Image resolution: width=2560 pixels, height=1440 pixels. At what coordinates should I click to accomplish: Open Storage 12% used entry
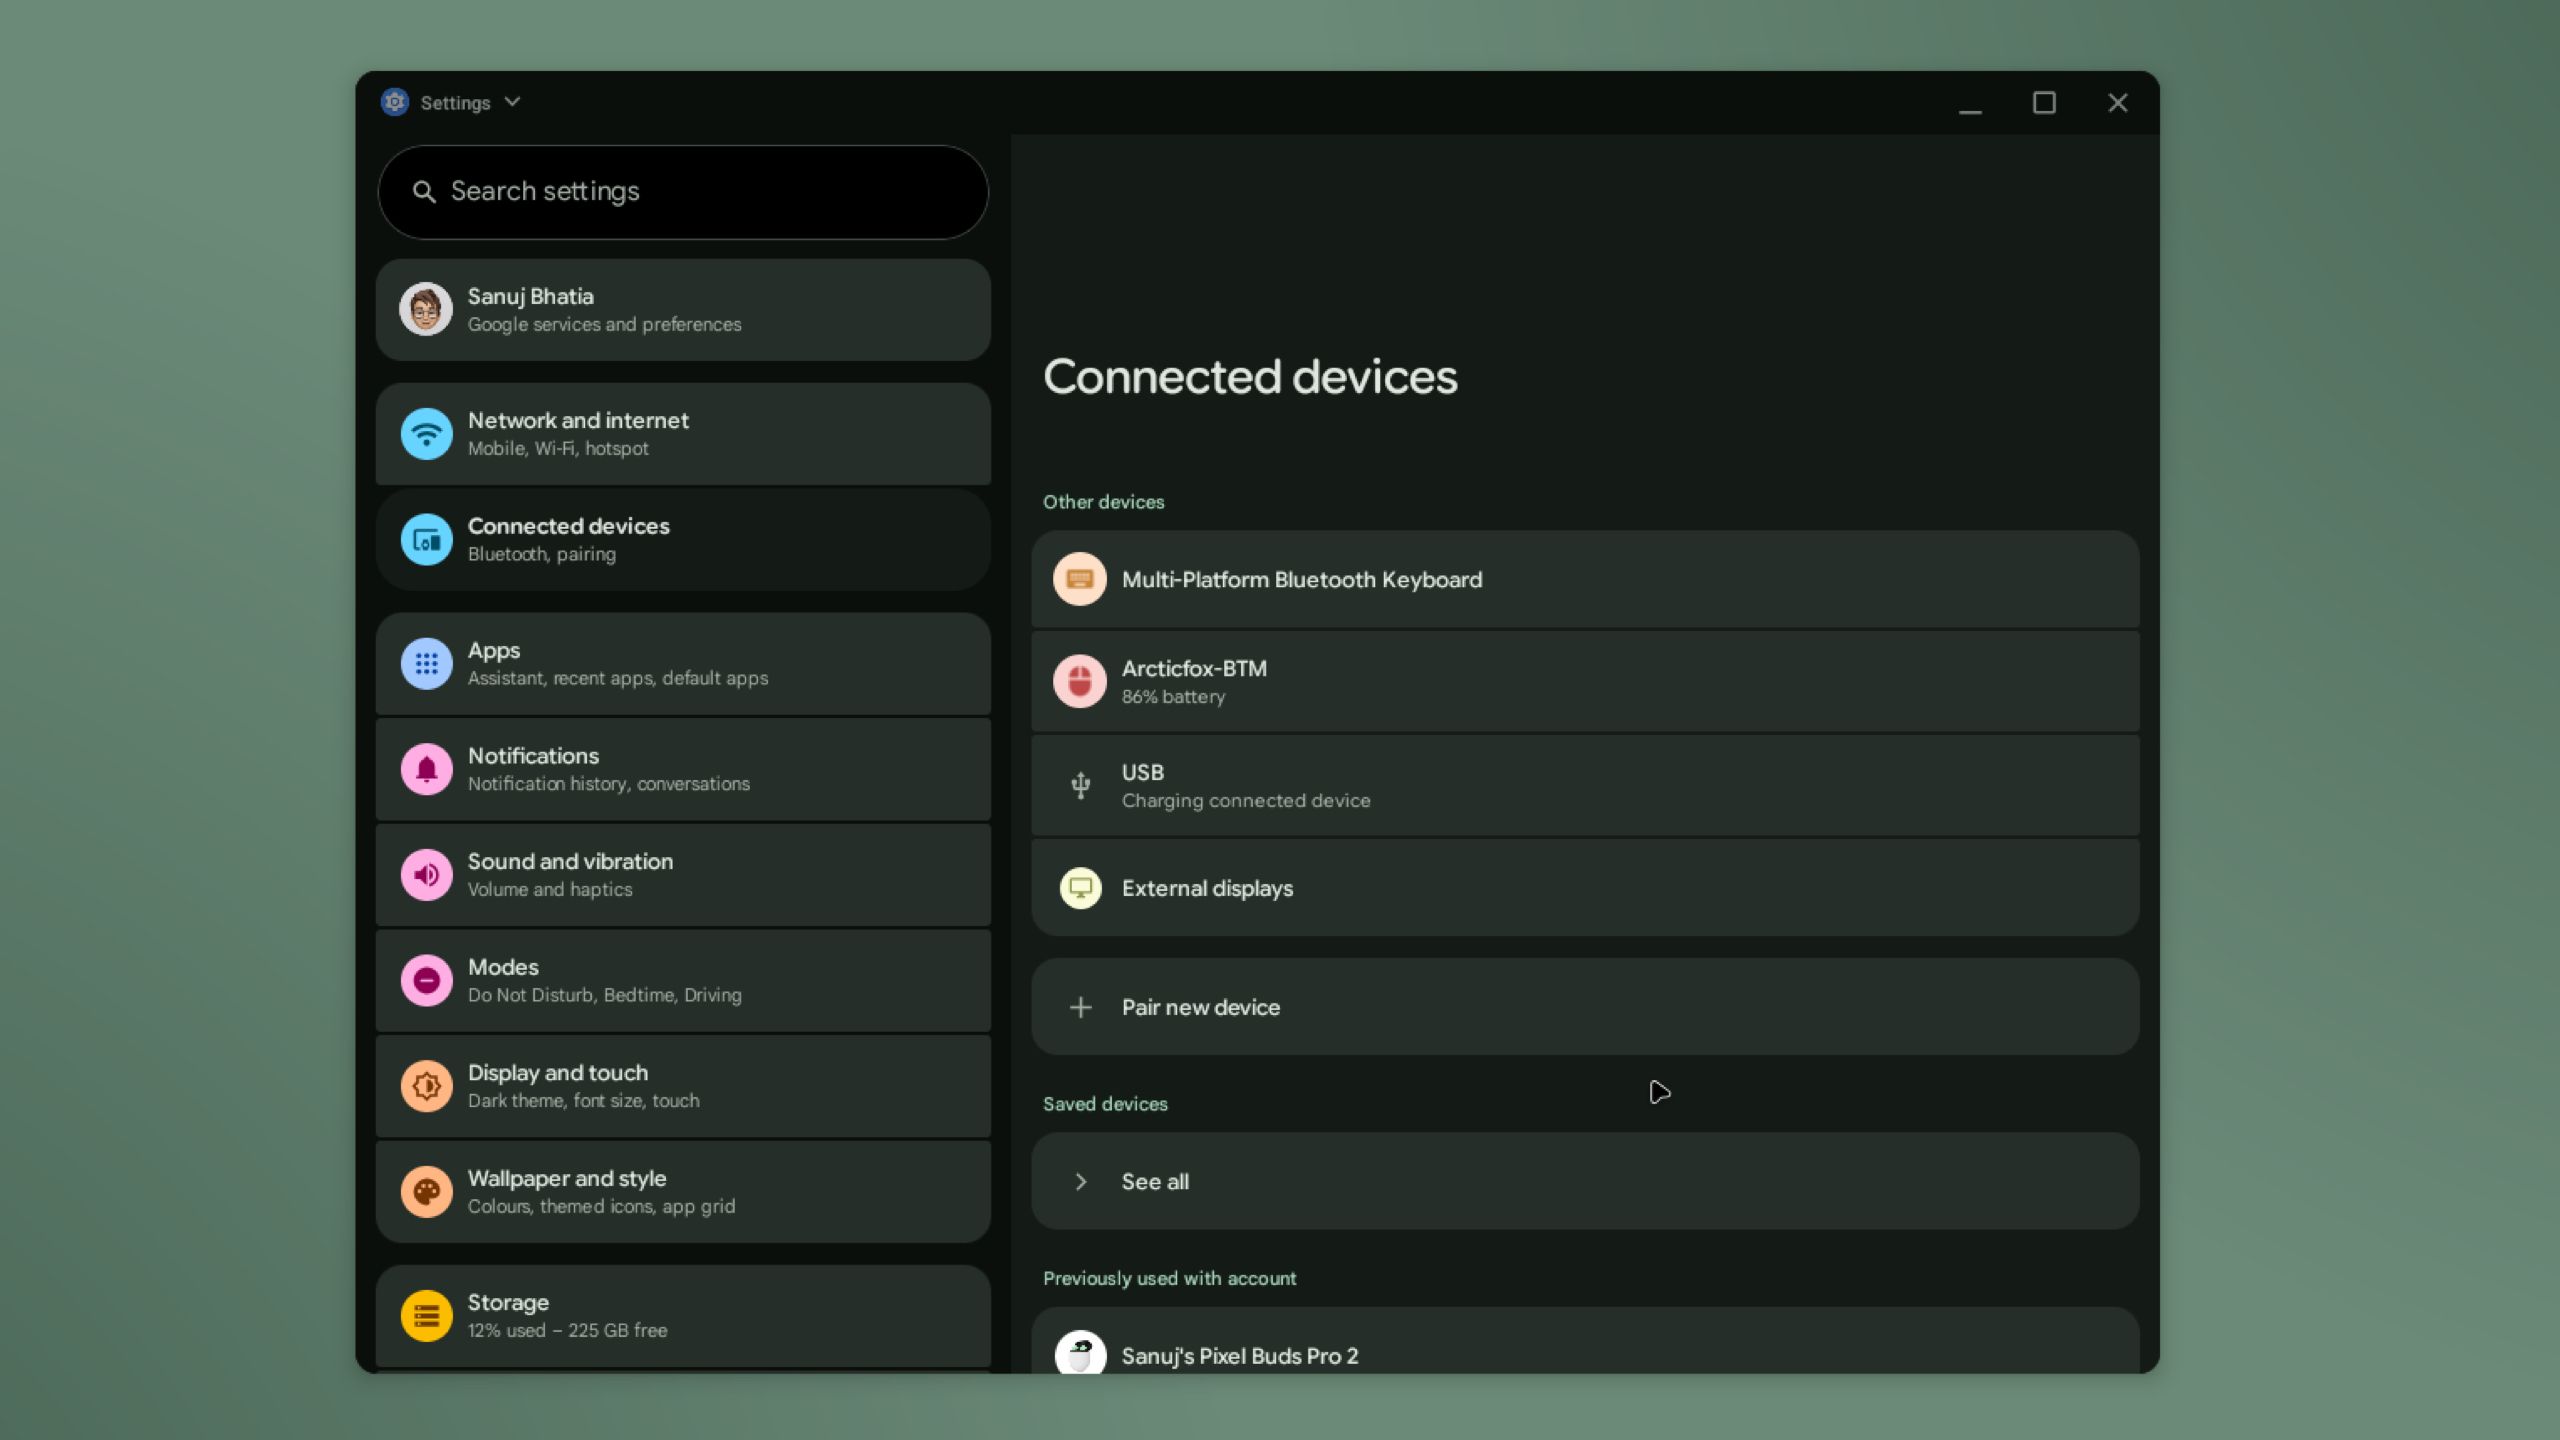(683, 1316)
